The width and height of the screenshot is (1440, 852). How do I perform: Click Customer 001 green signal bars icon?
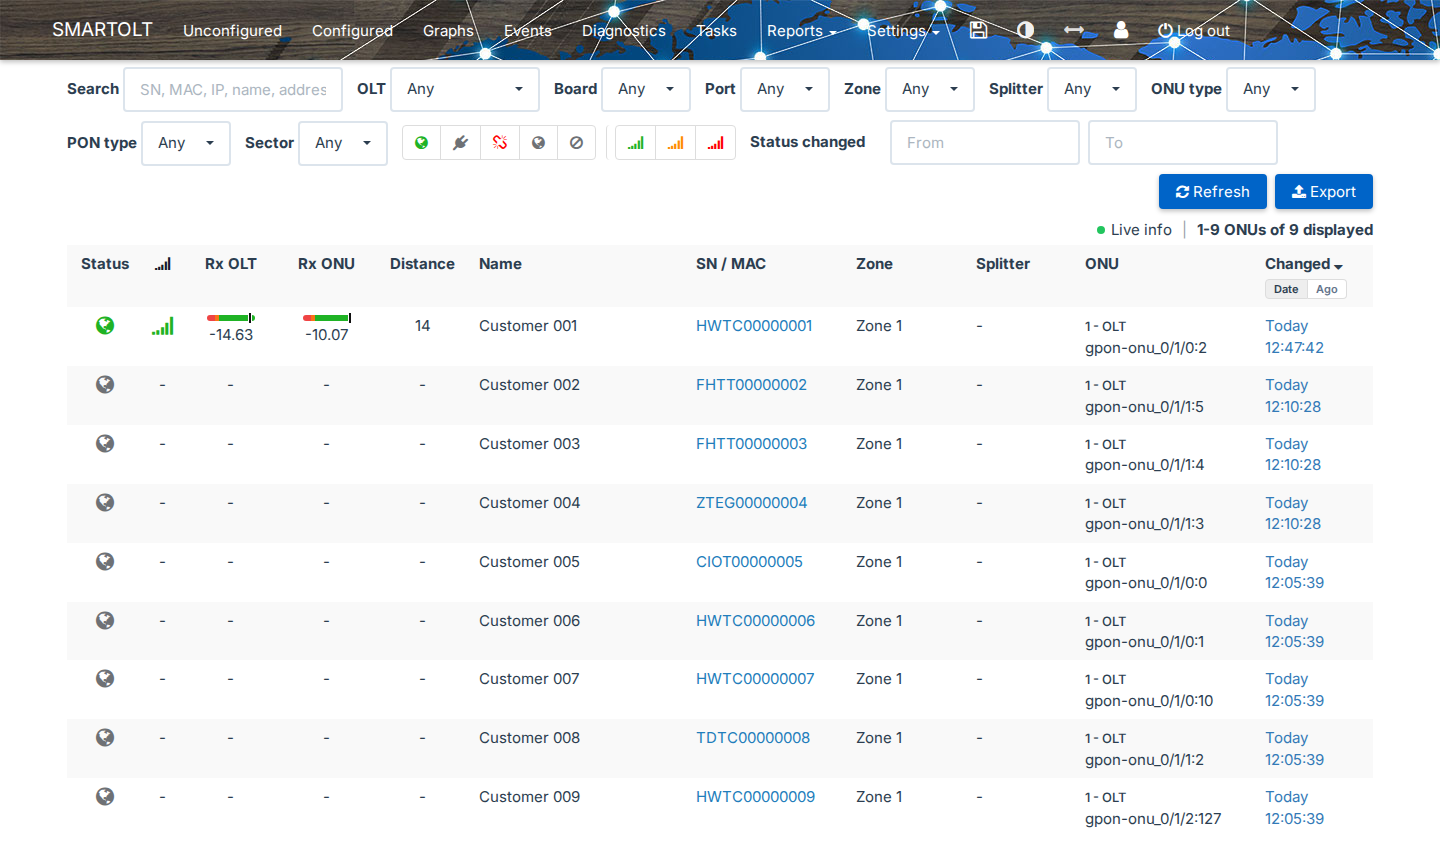coord(163,326)
